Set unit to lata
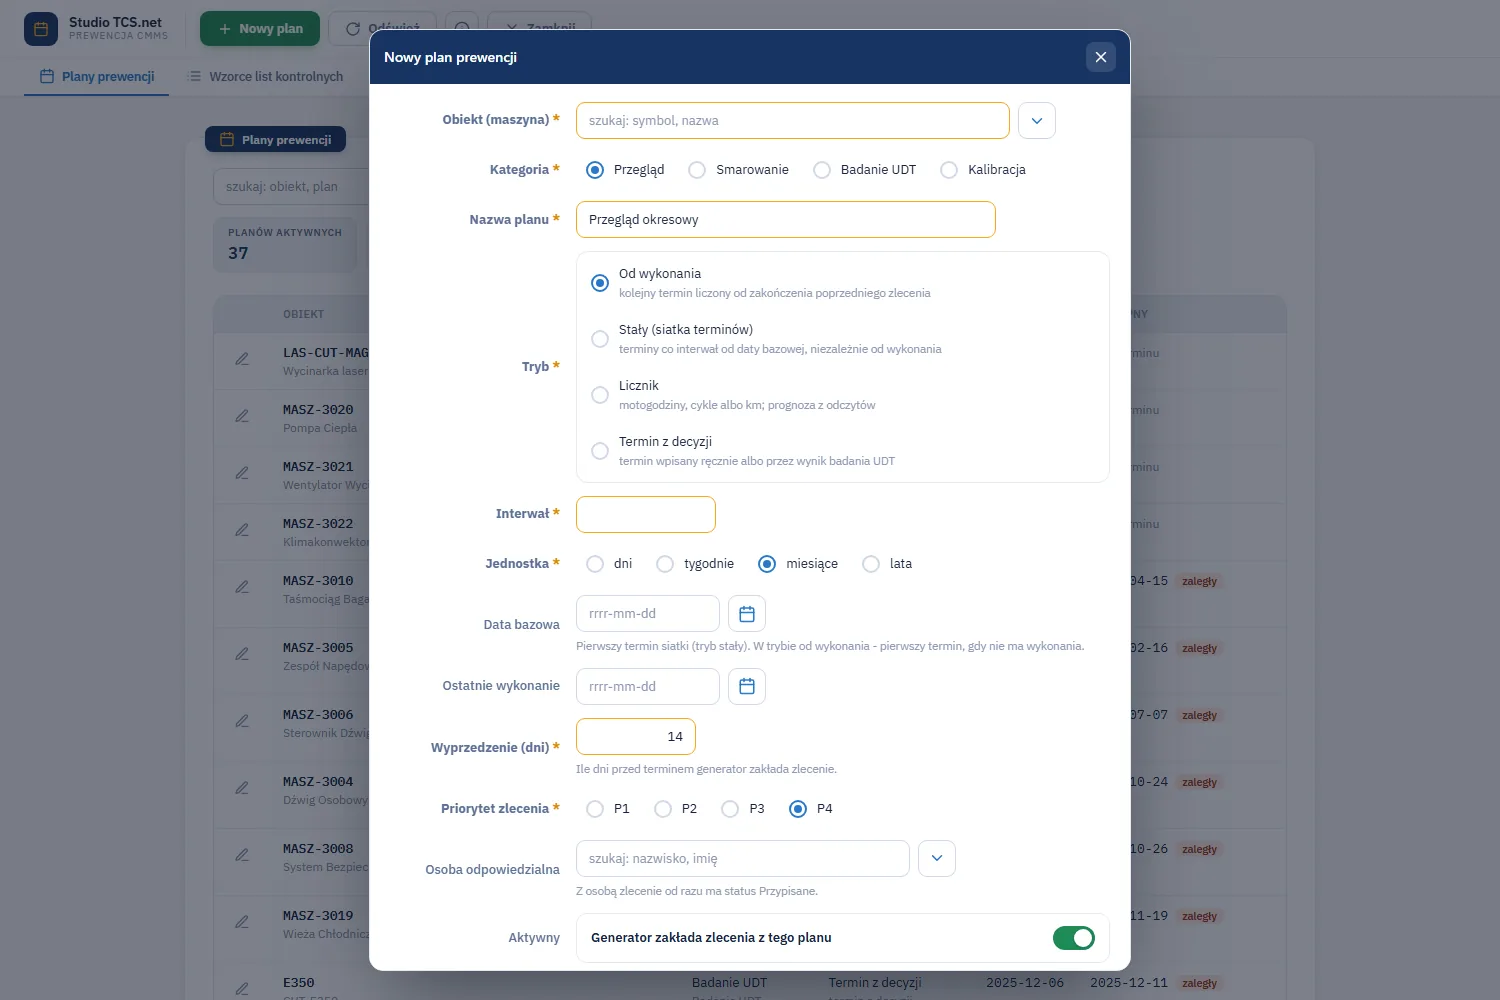This screenshot has height=1000, width=1500. point(871,564)
